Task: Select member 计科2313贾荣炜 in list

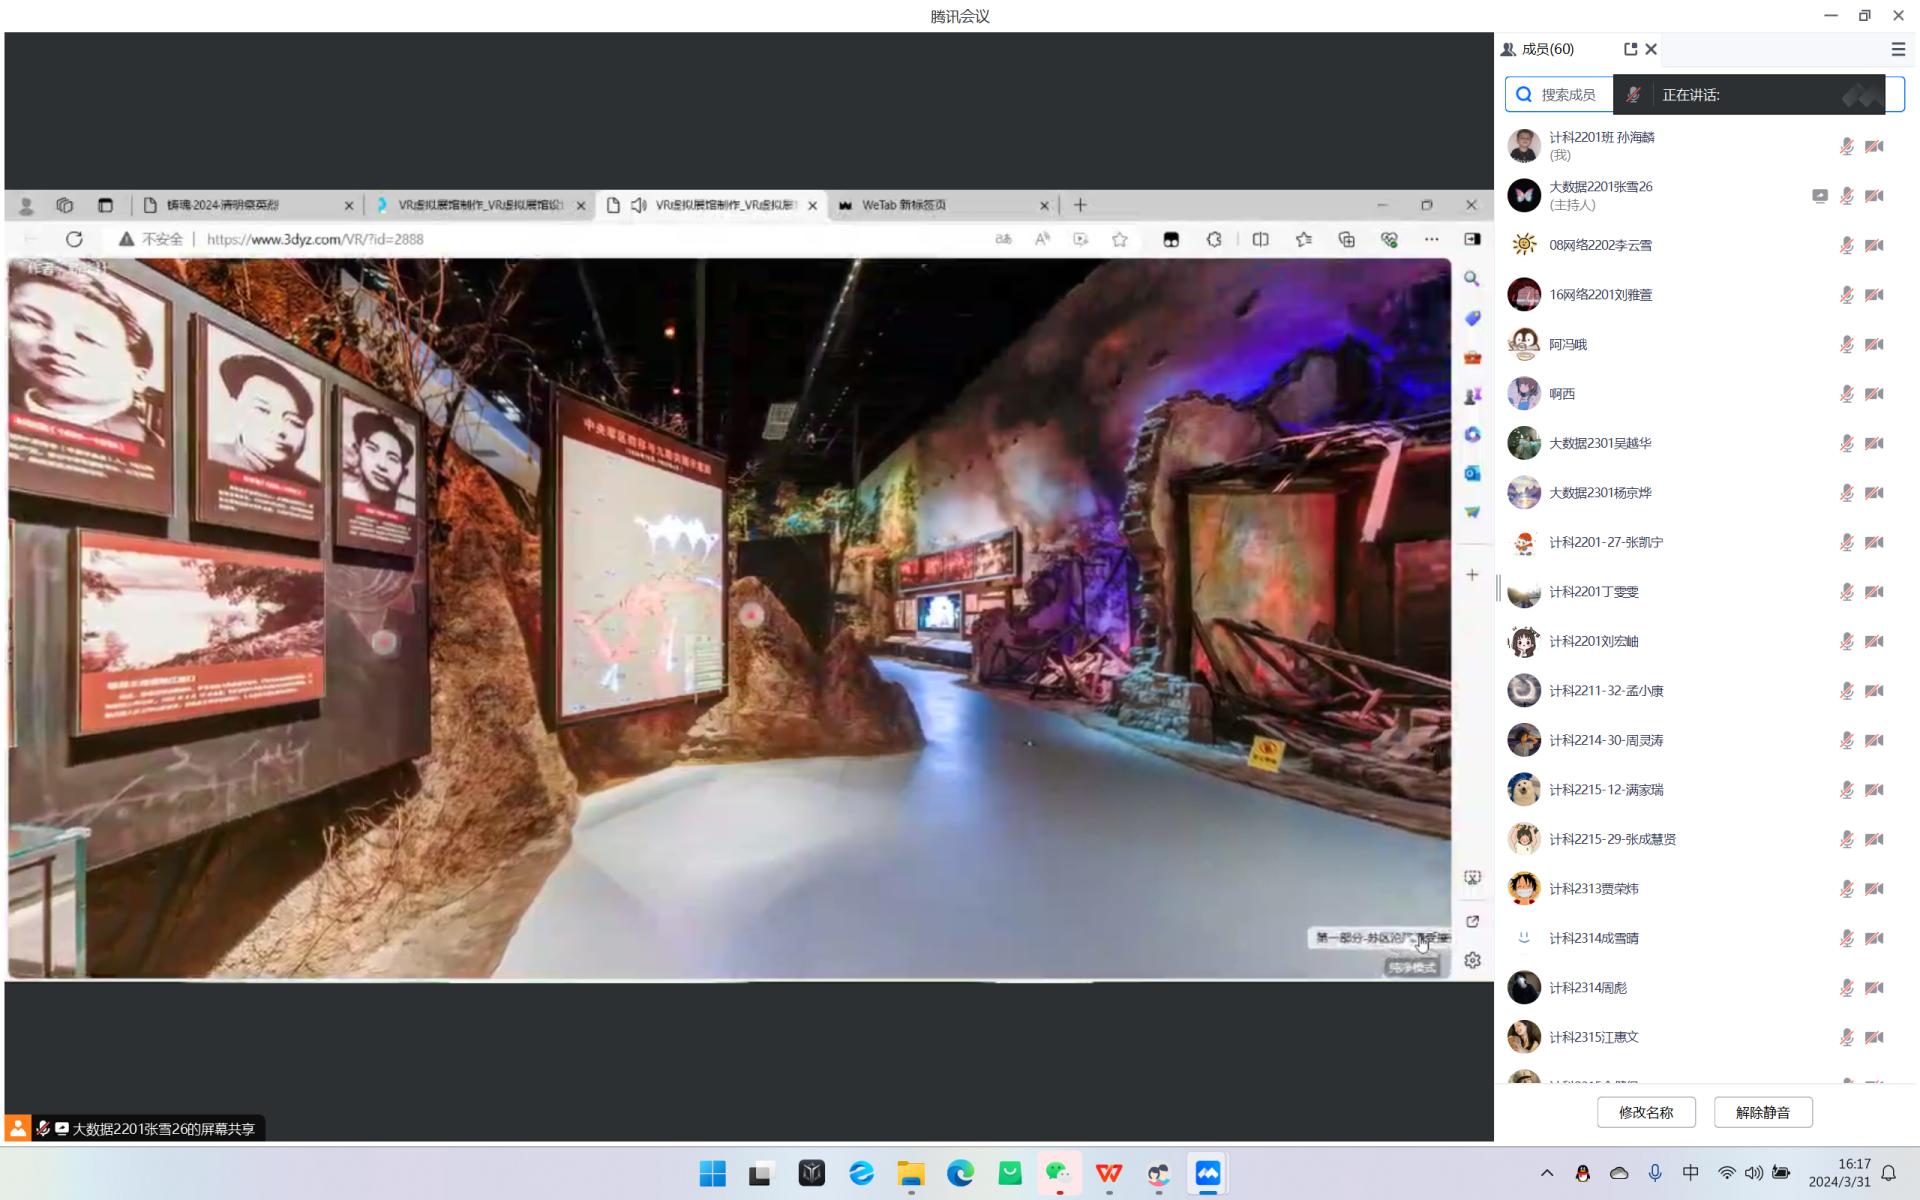Action: click(x=1593, y=888)
